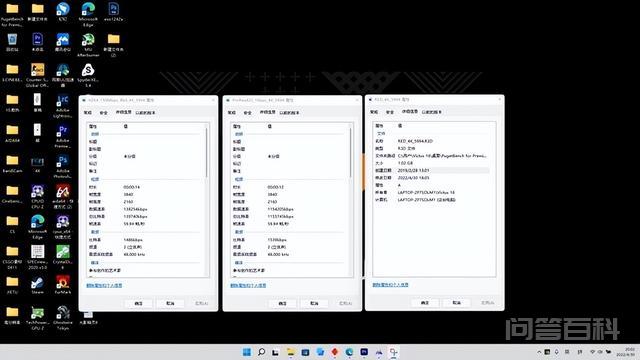Select the AIDA64 desktop folder

tap(12, 133)
